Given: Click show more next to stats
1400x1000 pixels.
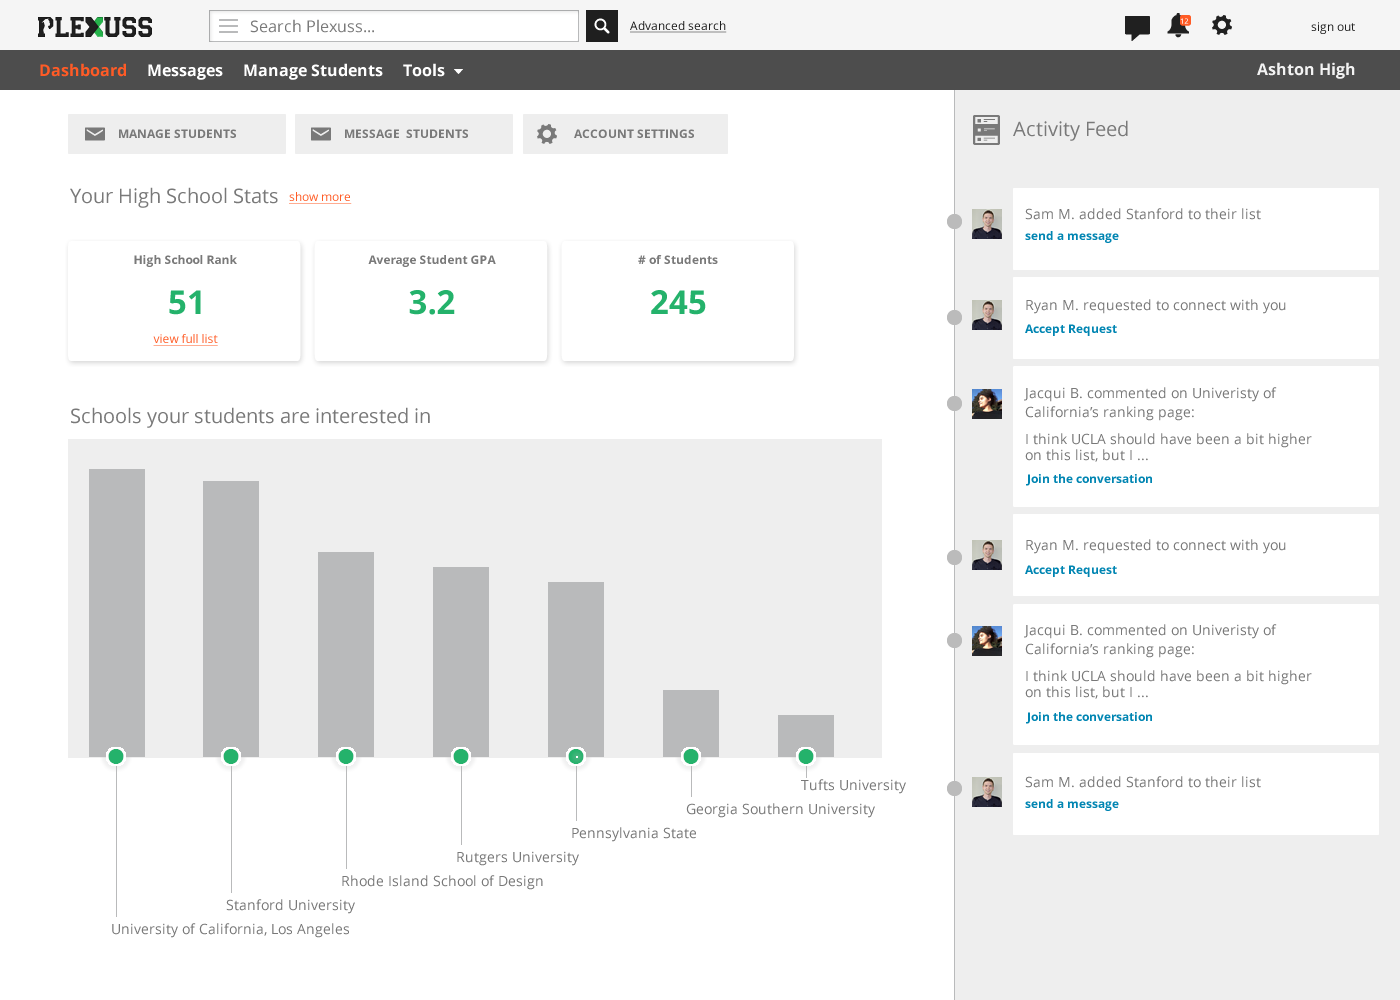Looking at the screenshot, I should coord(320,197).
